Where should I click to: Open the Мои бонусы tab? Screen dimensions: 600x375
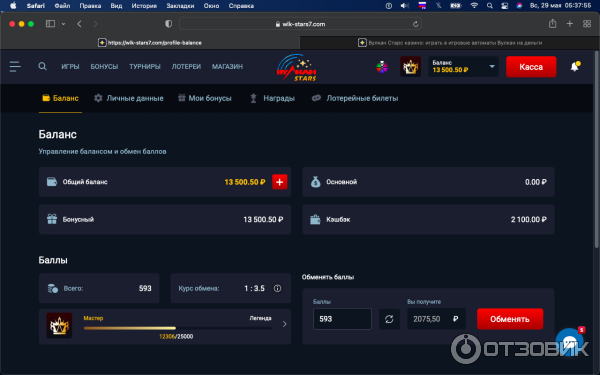(x=205, y=98)
